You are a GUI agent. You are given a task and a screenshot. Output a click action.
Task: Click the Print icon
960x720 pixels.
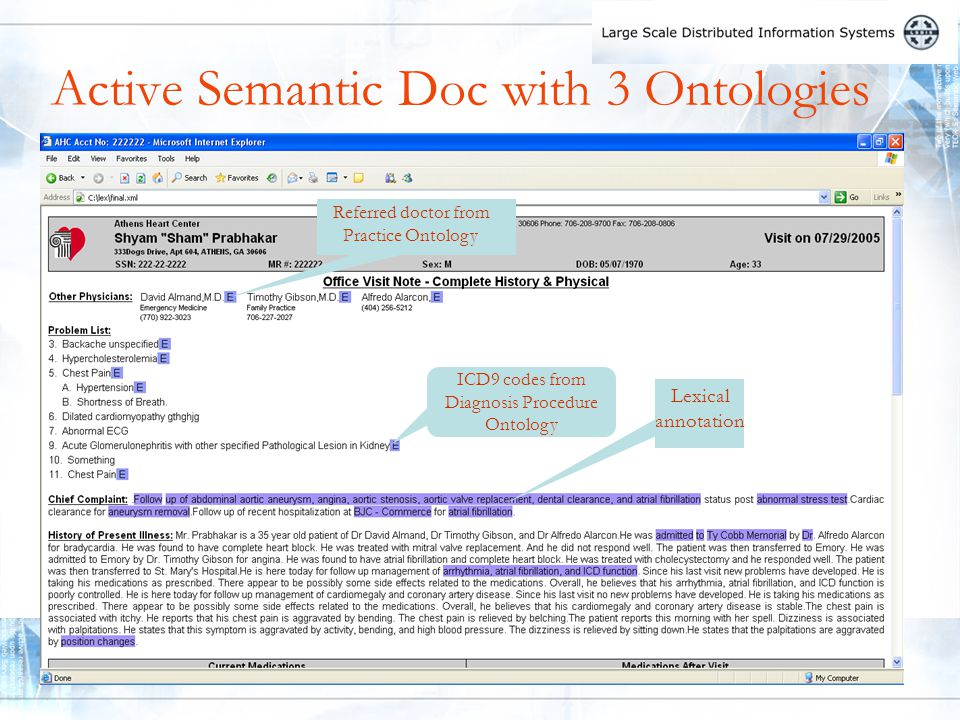point(313,178)
